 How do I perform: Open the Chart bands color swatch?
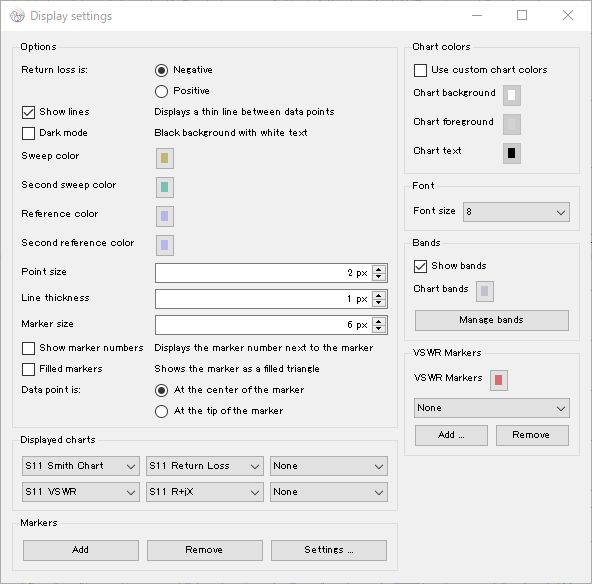point(485,291)
